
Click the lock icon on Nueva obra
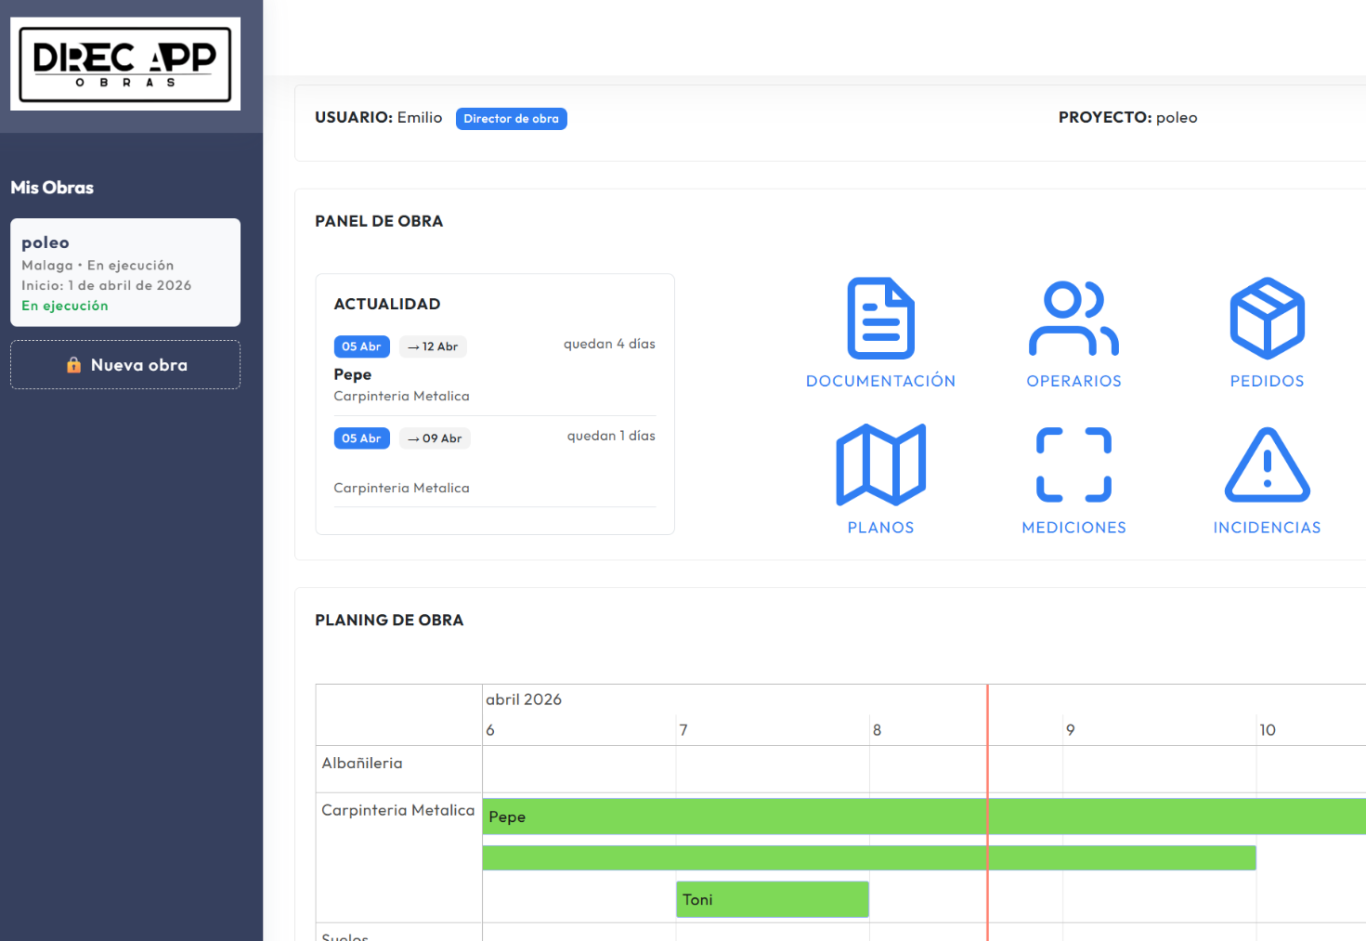pos(74,365)
